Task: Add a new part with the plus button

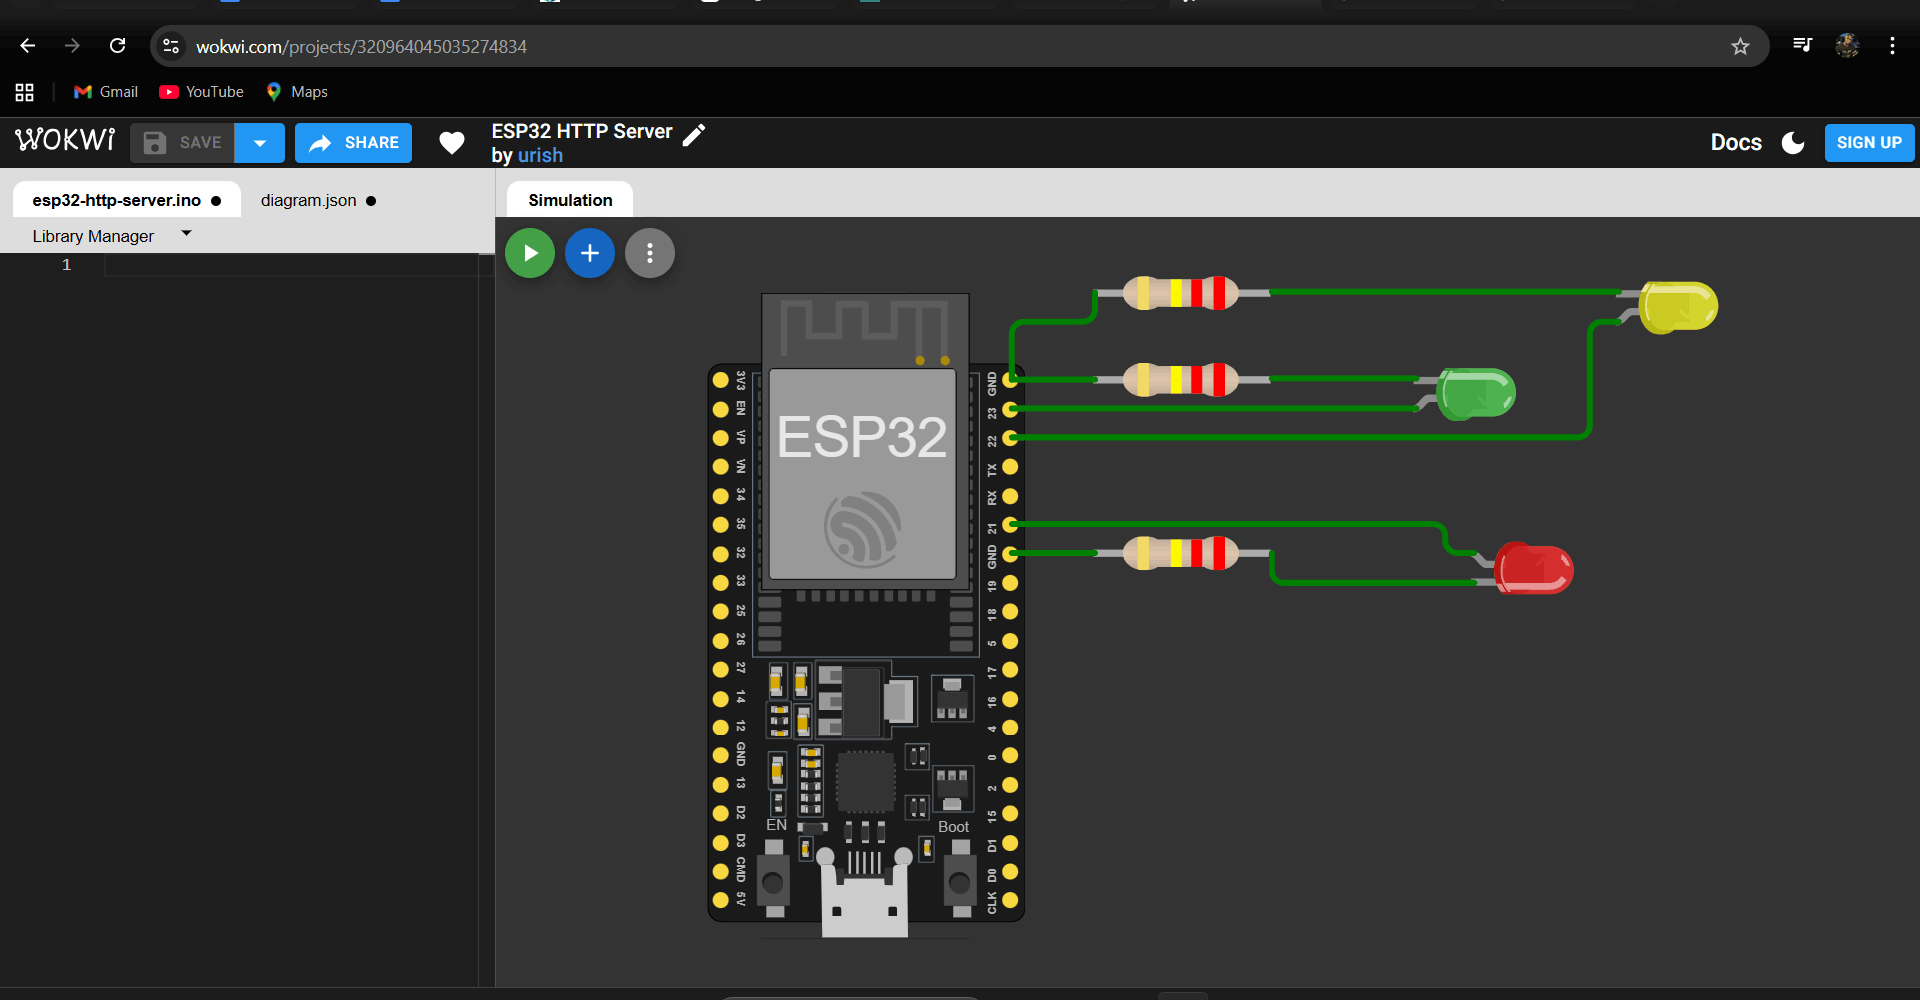Action: tap(590, 253)
